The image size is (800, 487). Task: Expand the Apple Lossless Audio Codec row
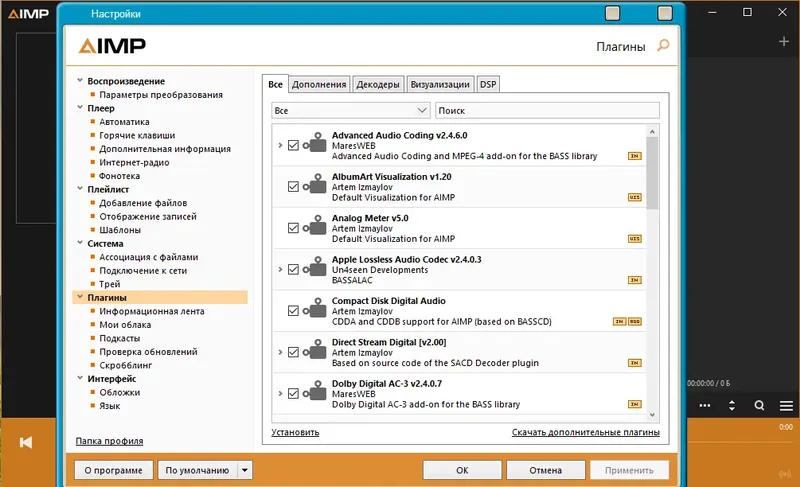point(280,269)
